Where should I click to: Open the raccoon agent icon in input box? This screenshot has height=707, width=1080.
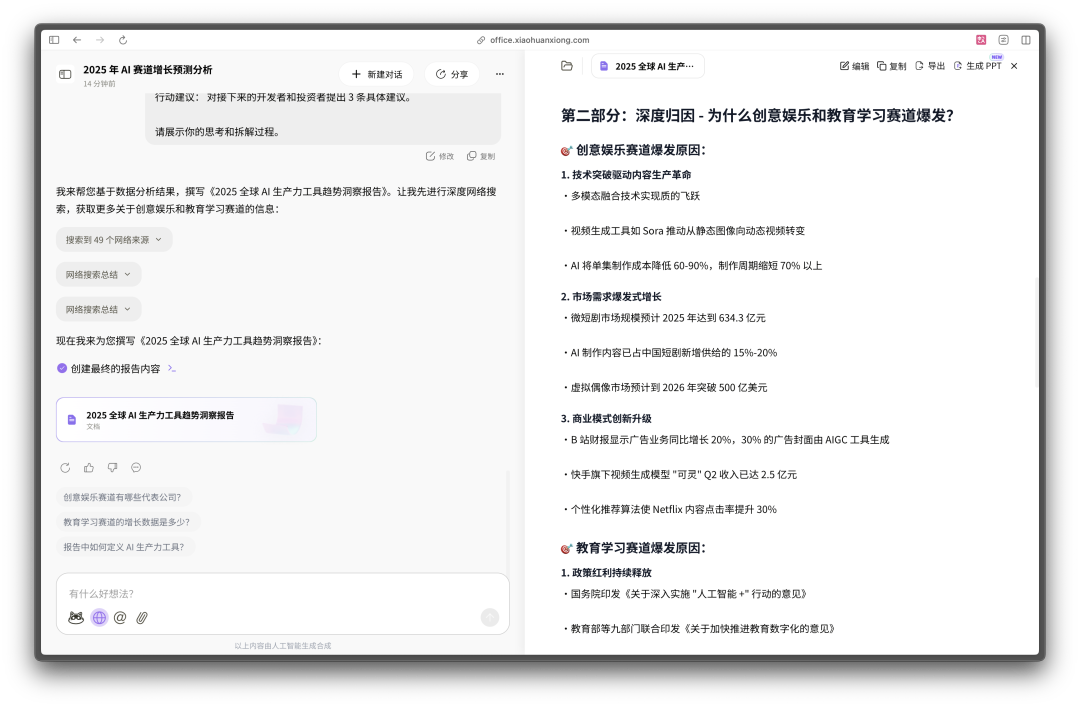(x=76, y=617)
